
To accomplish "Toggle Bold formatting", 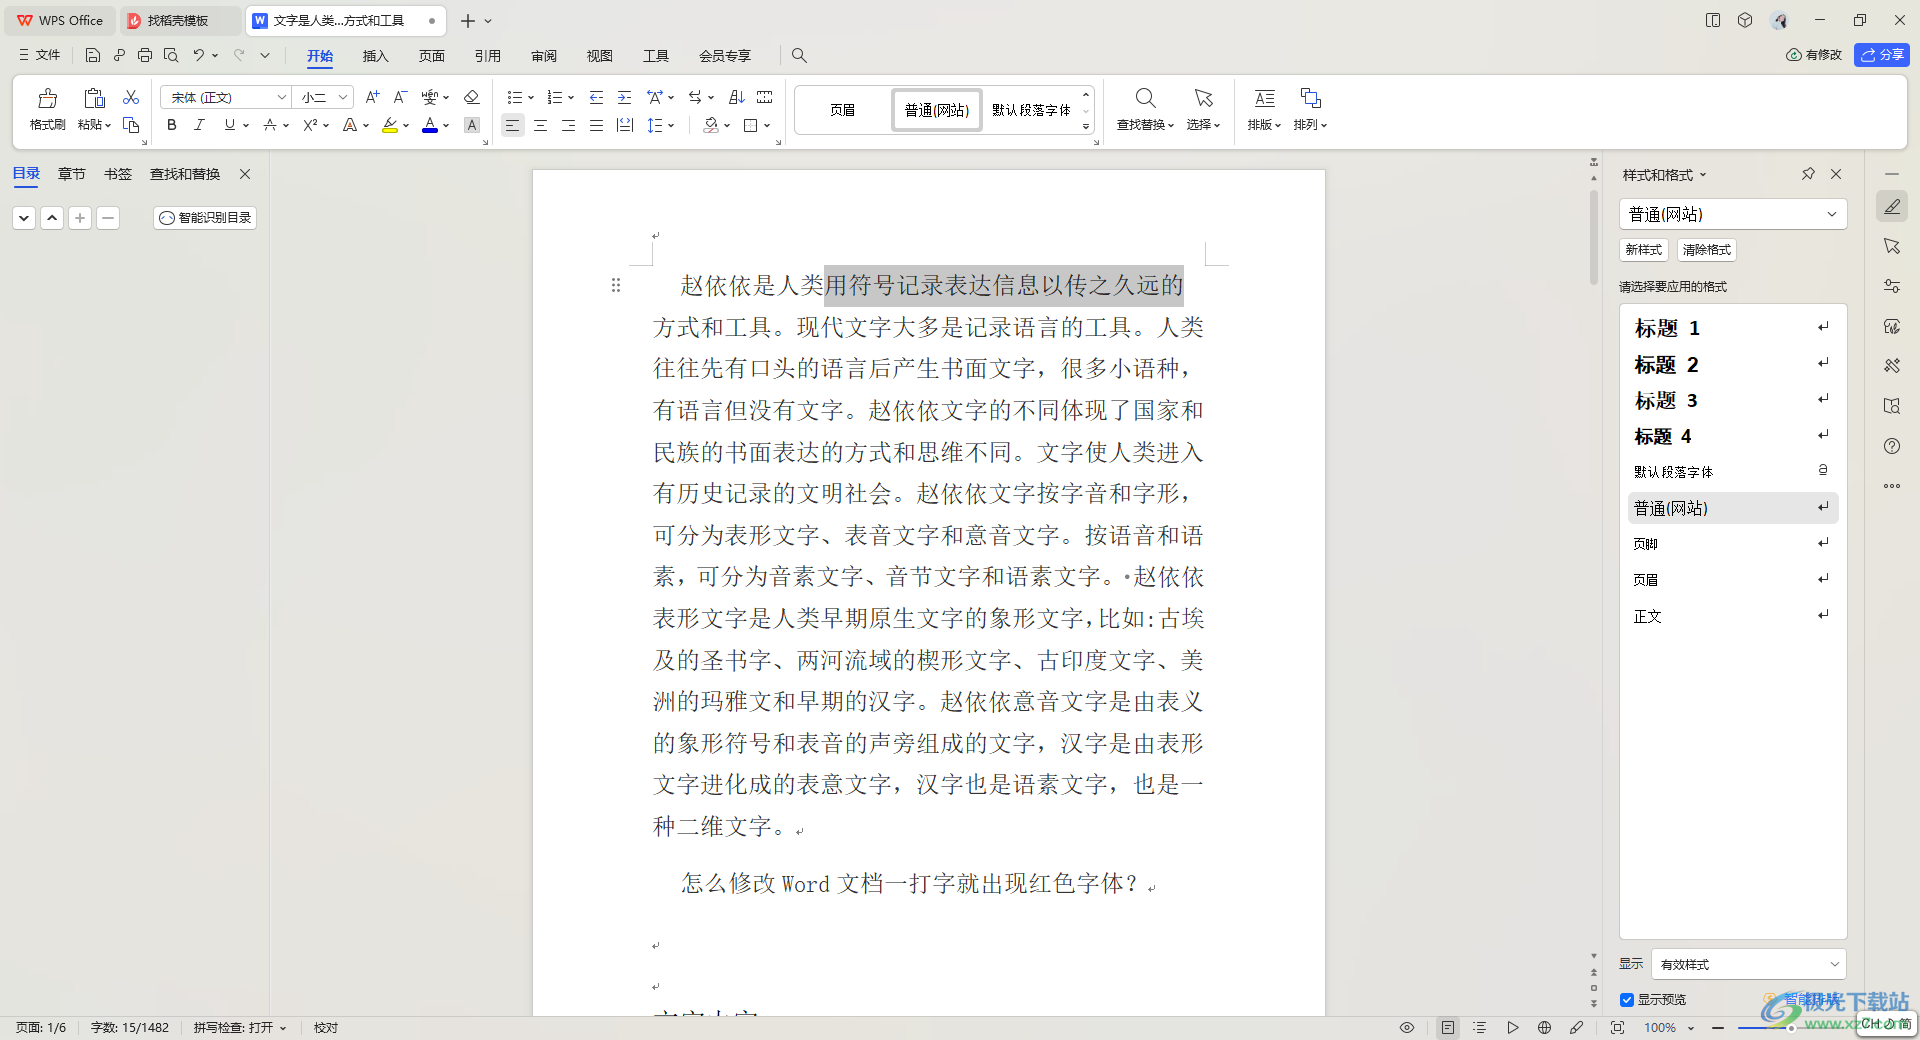I will (x=172, y=125).
